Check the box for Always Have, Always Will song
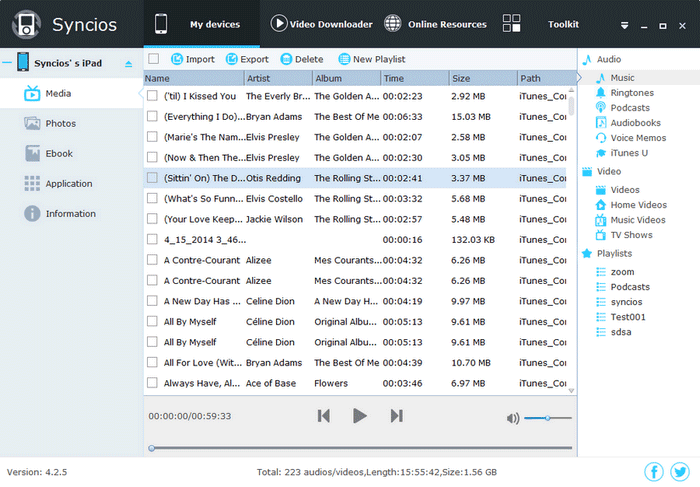 pyautogui.click(x=152, y=383)
